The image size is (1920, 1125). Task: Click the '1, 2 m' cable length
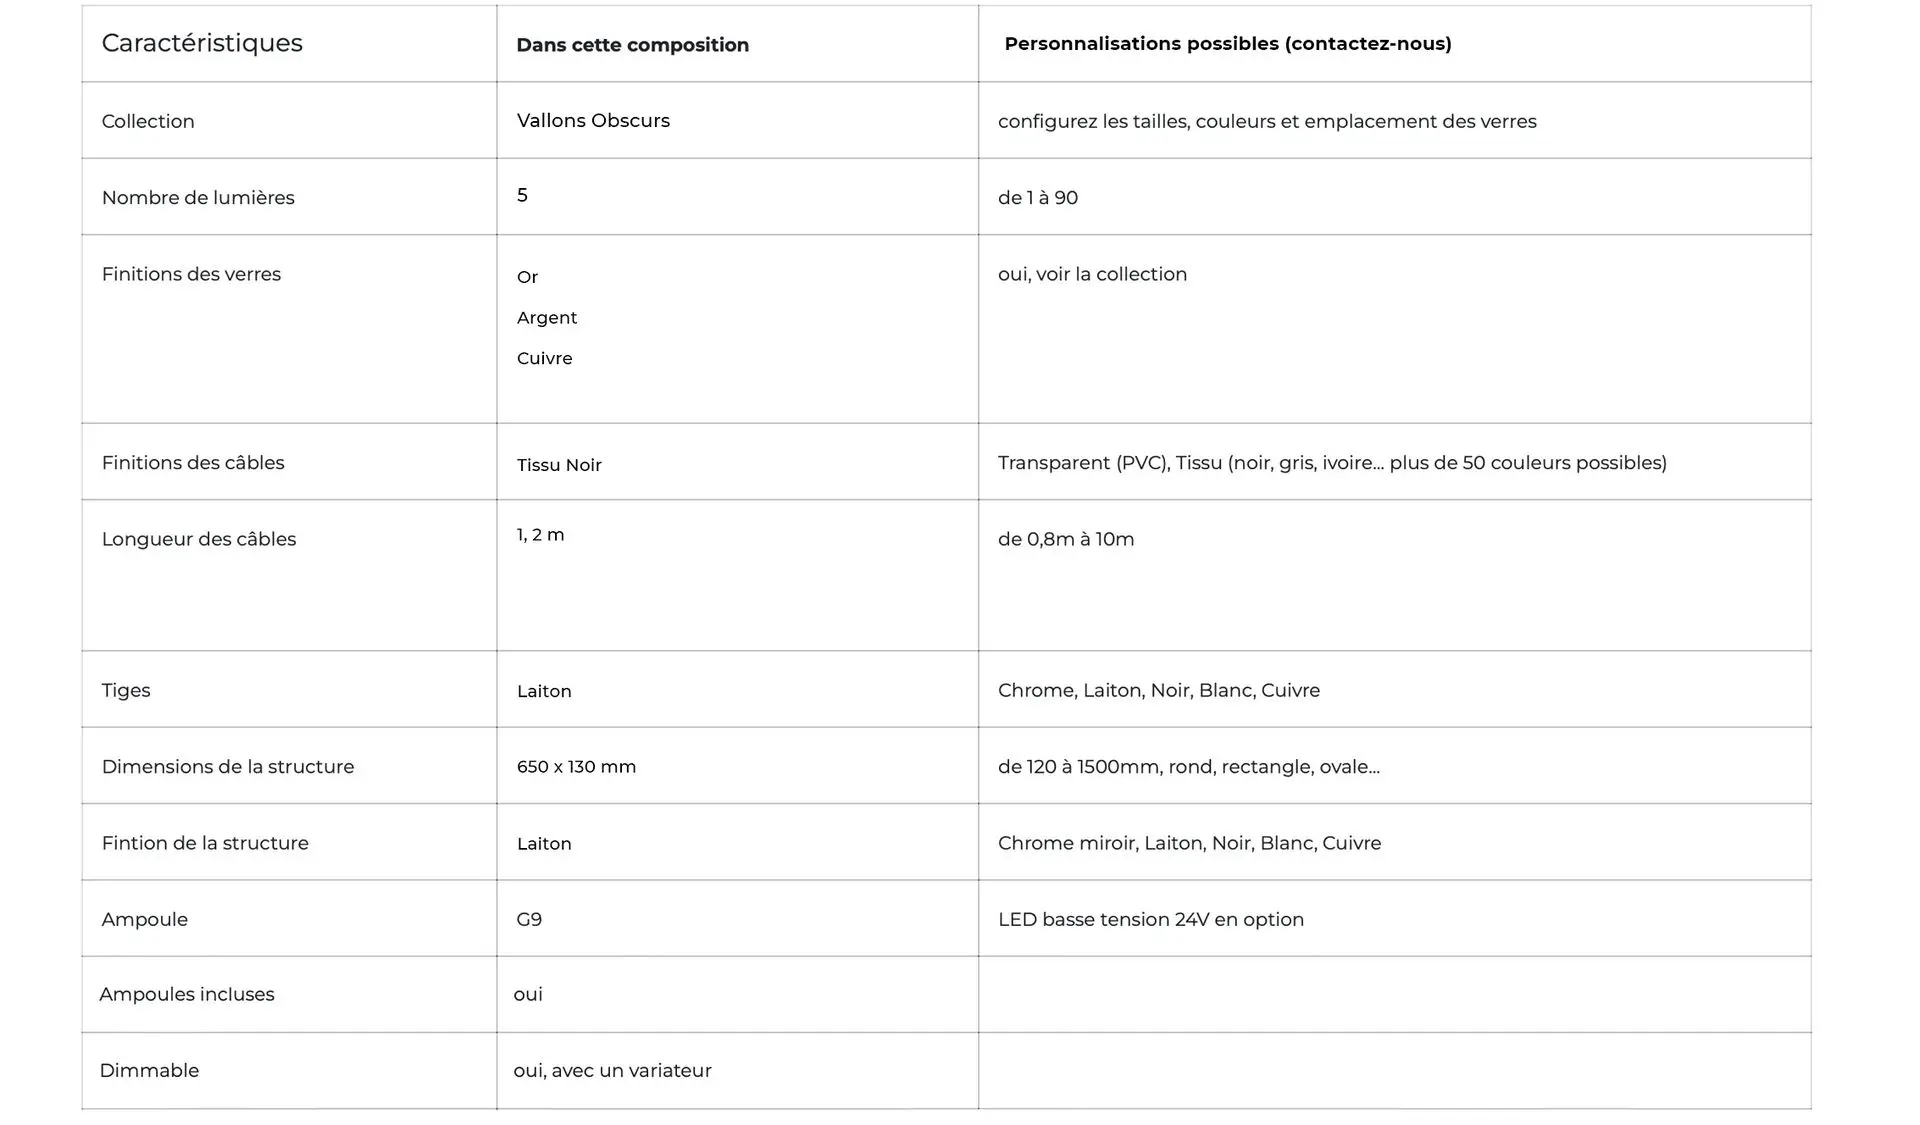[540, 535]
